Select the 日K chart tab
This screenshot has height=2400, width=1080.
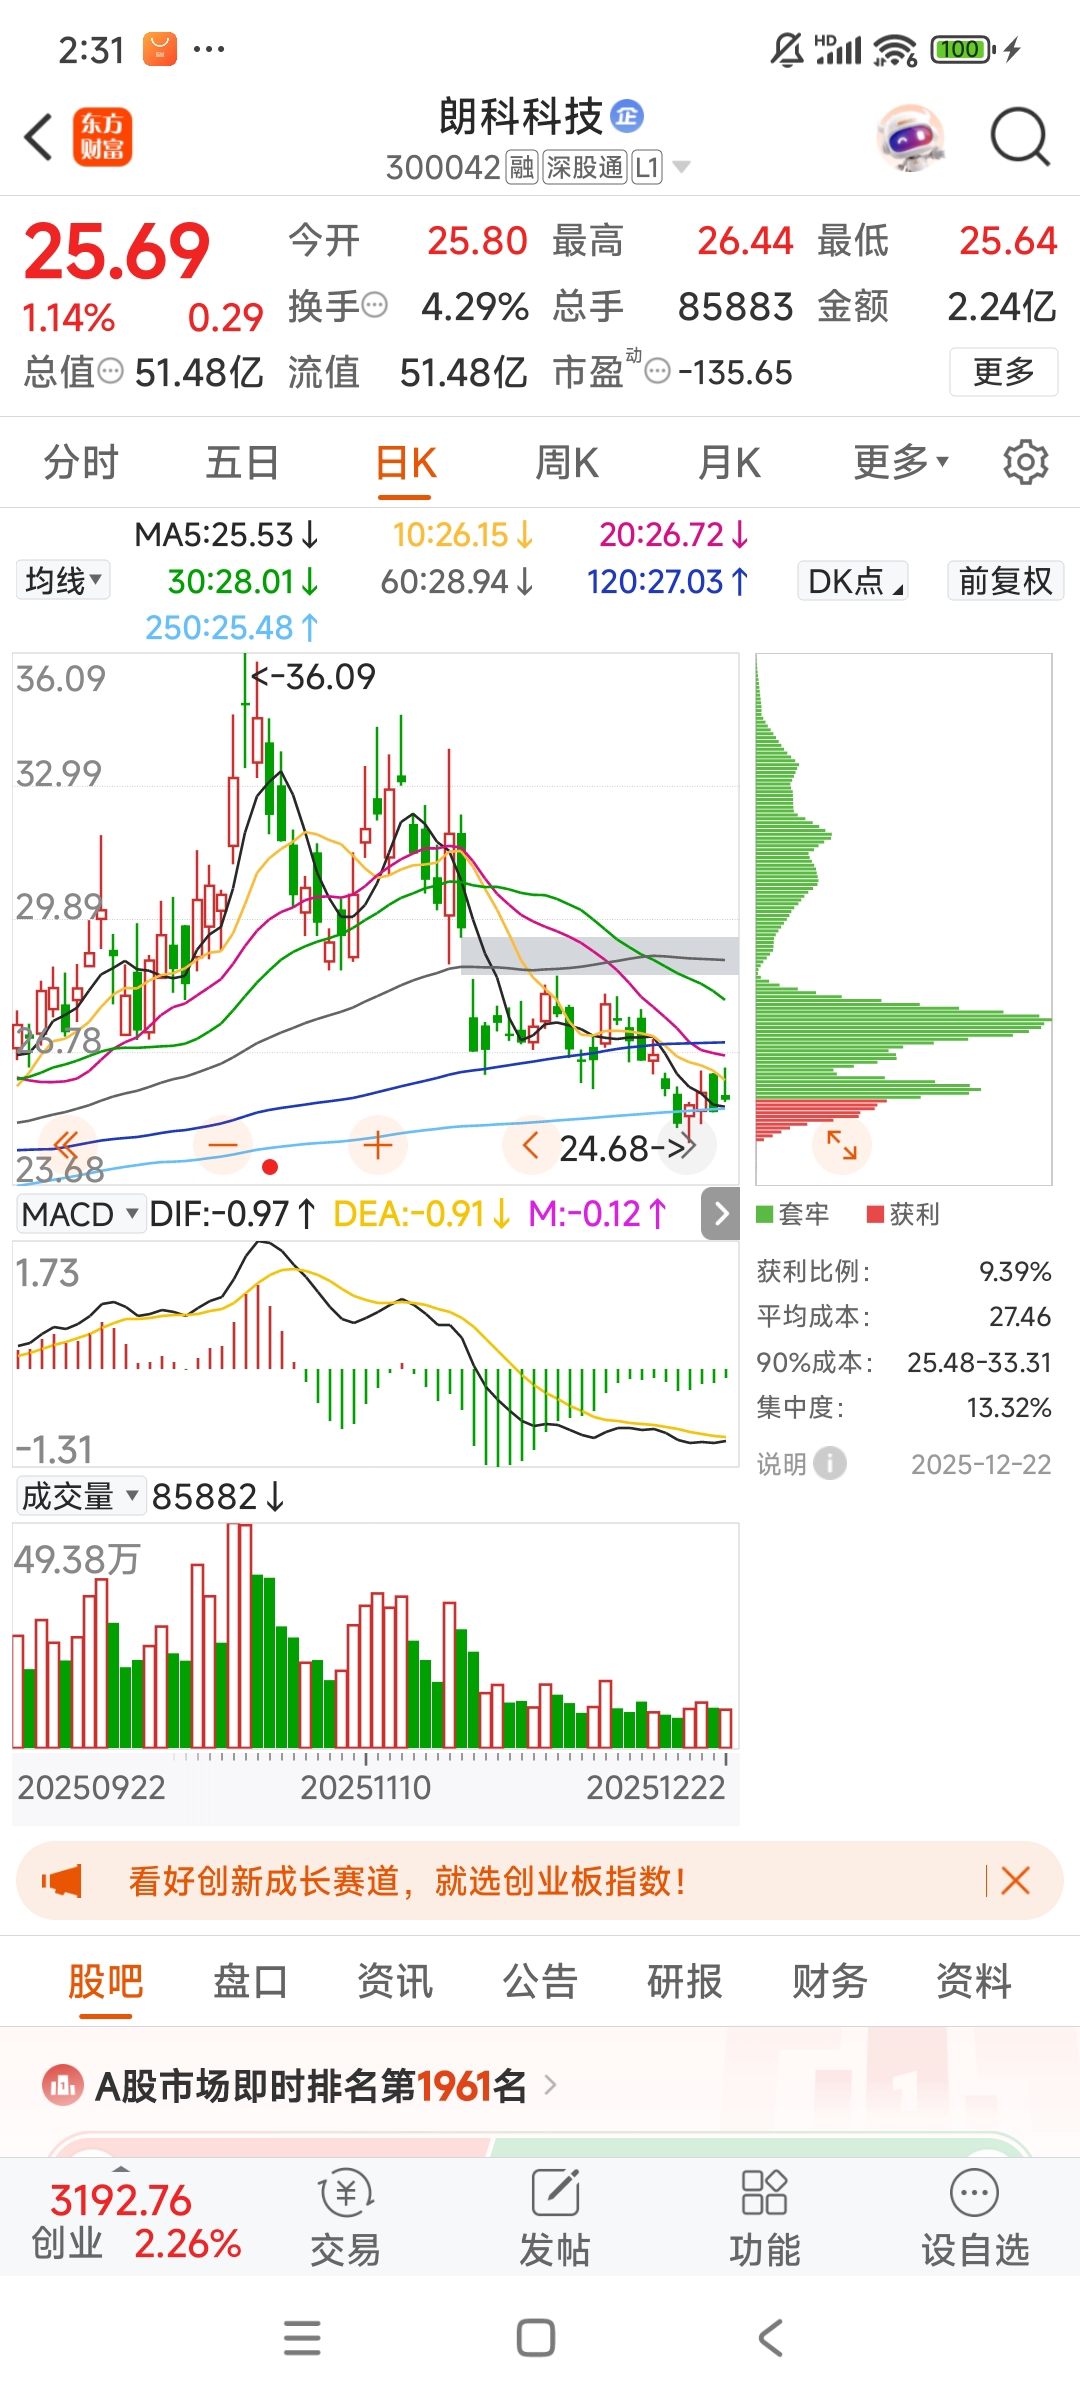point(405,463)
